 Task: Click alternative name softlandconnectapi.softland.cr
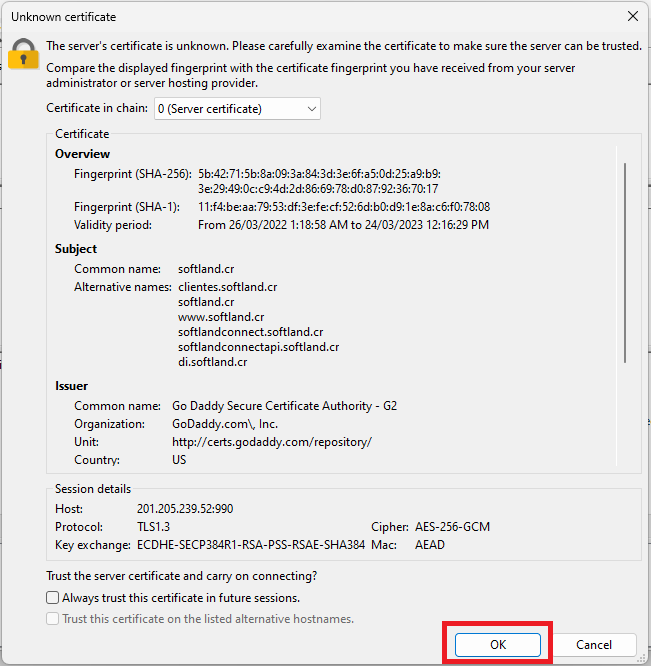click(x=259, y=347)
